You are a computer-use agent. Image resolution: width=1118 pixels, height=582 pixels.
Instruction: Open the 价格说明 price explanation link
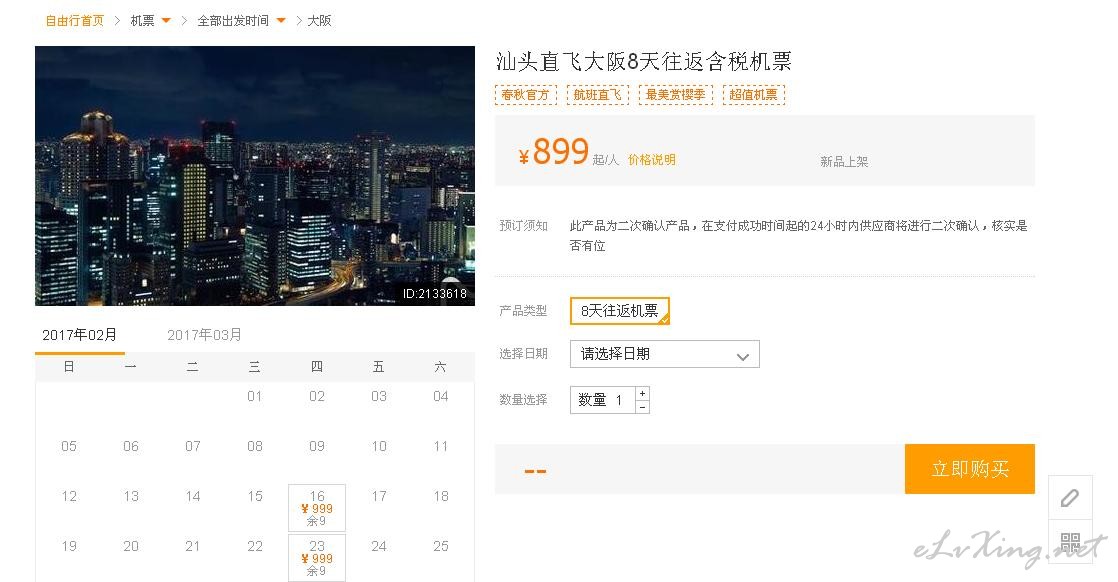pyautogui.click(x=651, y=160)
